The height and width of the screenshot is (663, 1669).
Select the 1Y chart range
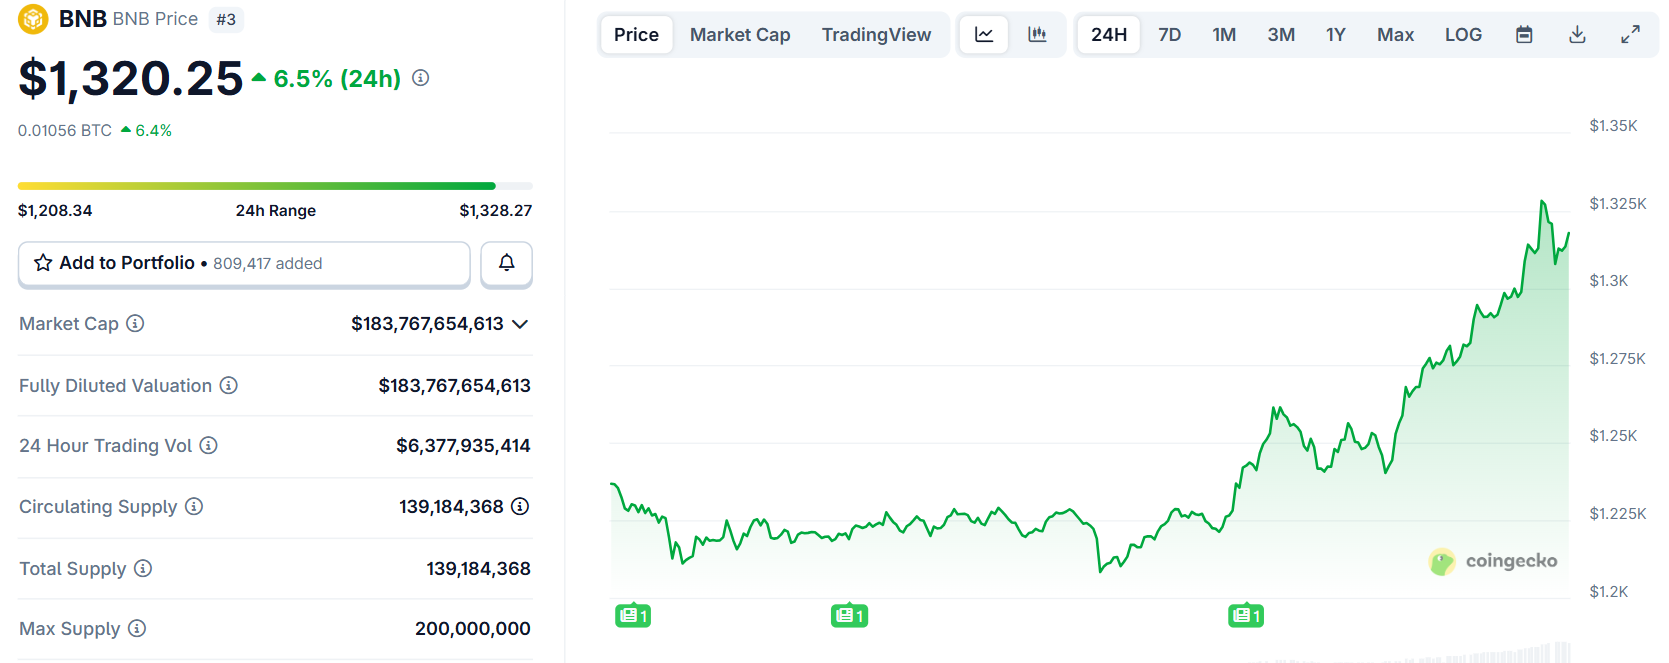click(x=1335, y=35)
